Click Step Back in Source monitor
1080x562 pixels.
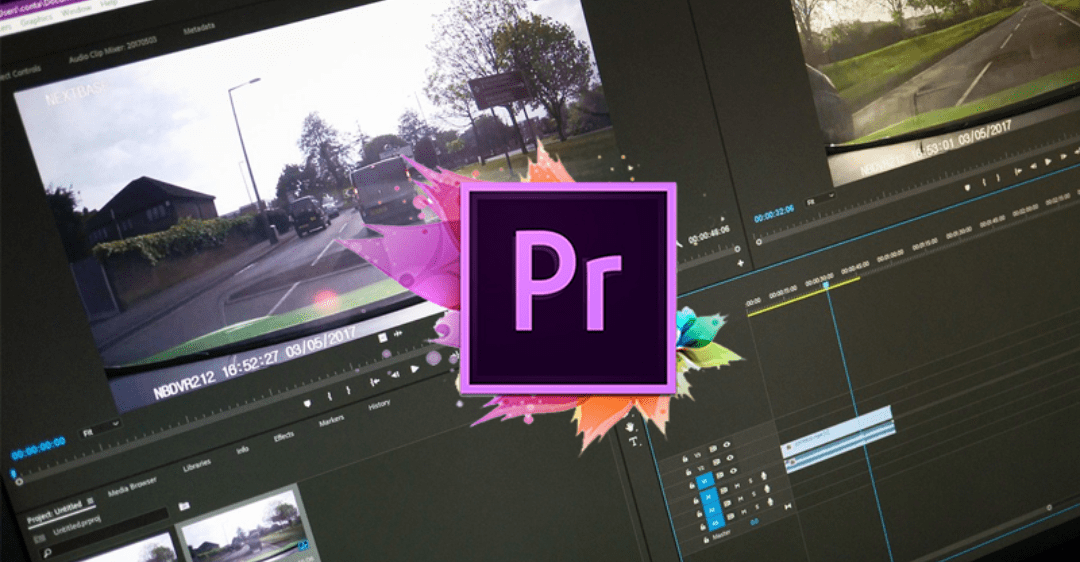pos(396,374)
